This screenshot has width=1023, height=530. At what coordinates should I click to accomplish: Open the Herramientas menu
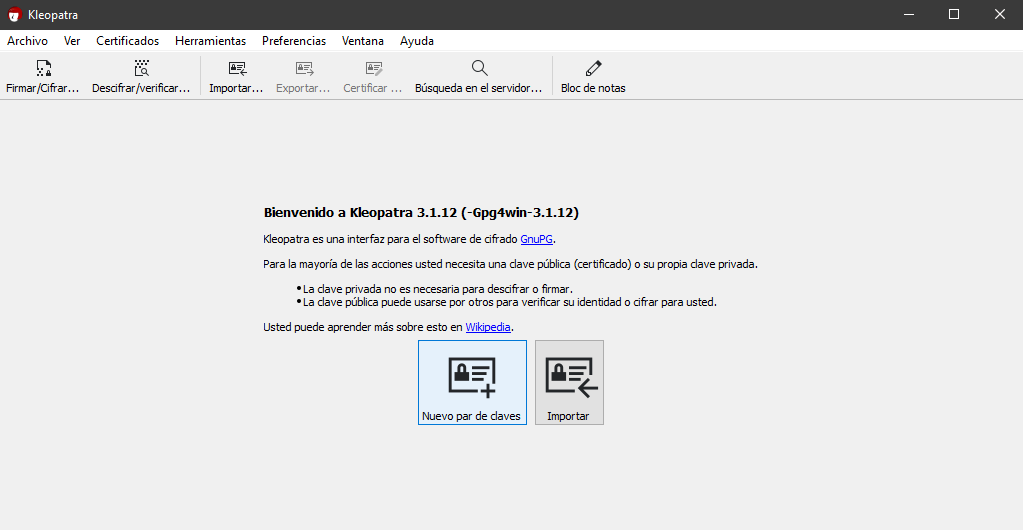pyautogui.click(x=210, y=40)
